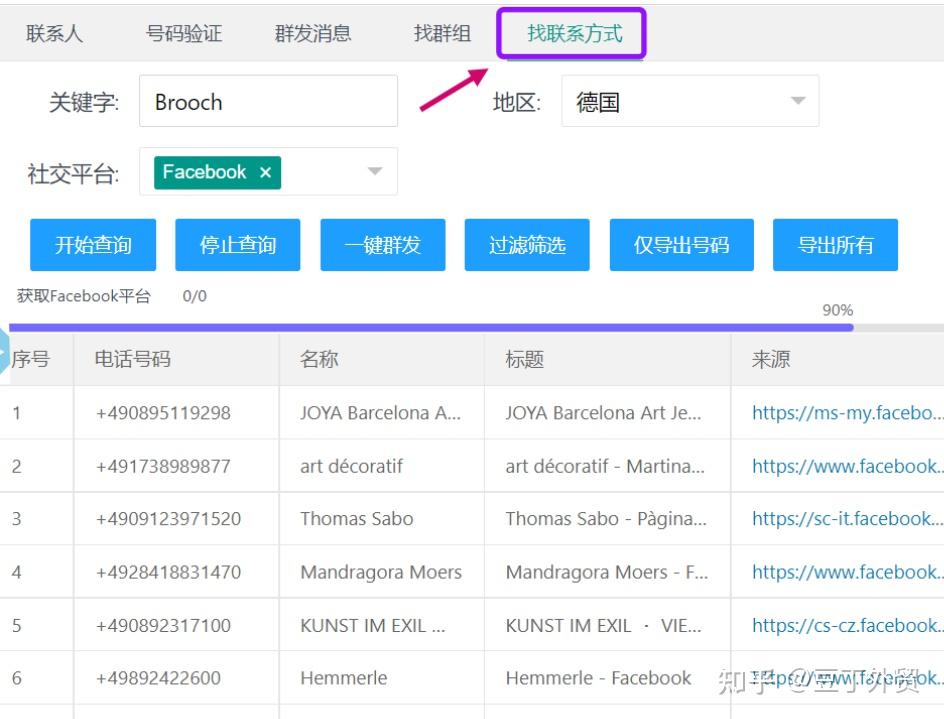Switch to the 联系人 tab
The height and width of the screenshot is (719, 944).
(x=54, y=33)
